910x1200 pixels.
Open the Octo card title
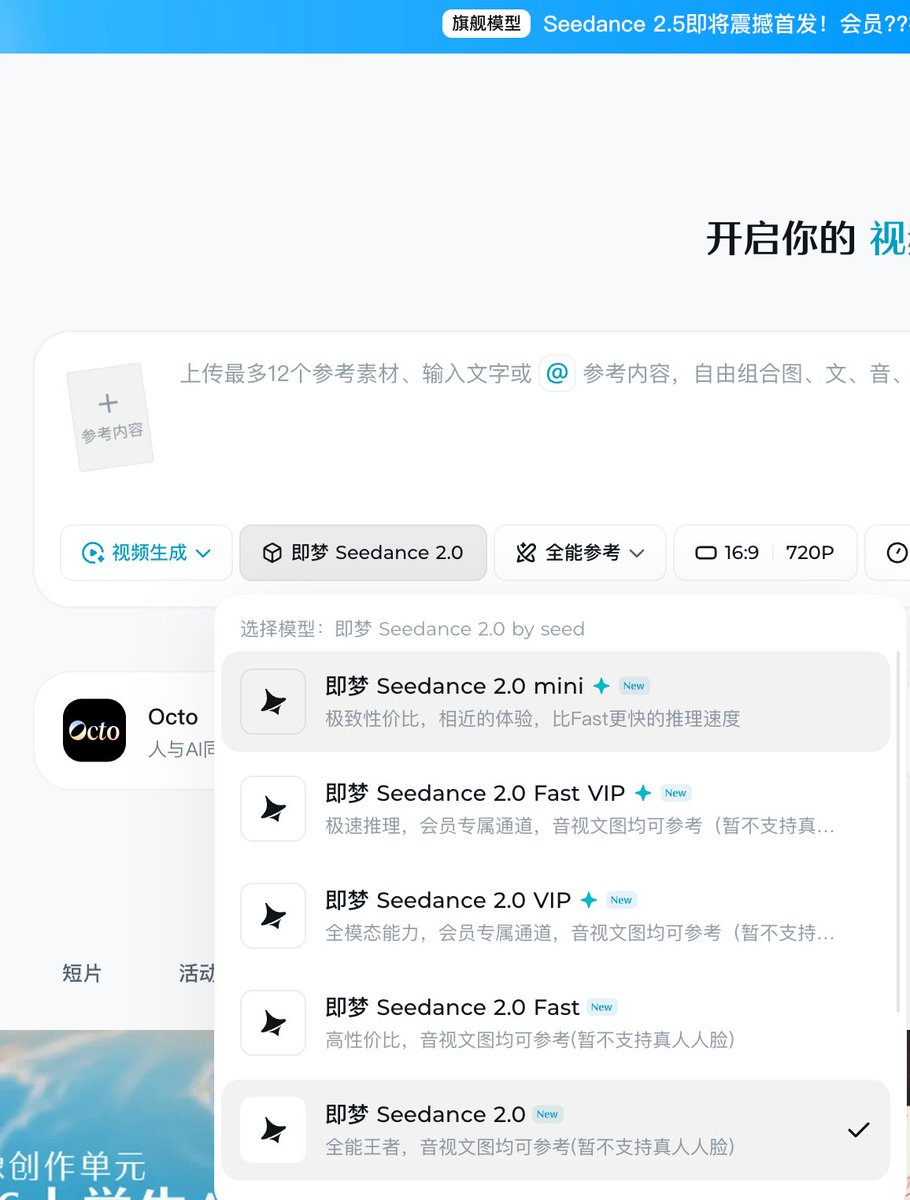[x=173, y=717]
